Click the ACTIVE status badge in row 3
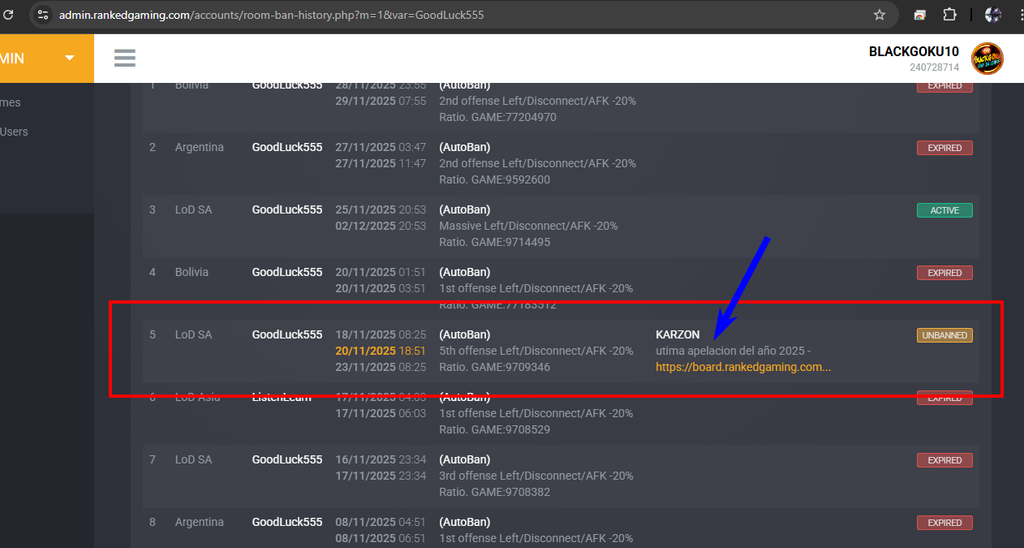1024x548 pixels. pyautogui.click(x=944, y=210)
